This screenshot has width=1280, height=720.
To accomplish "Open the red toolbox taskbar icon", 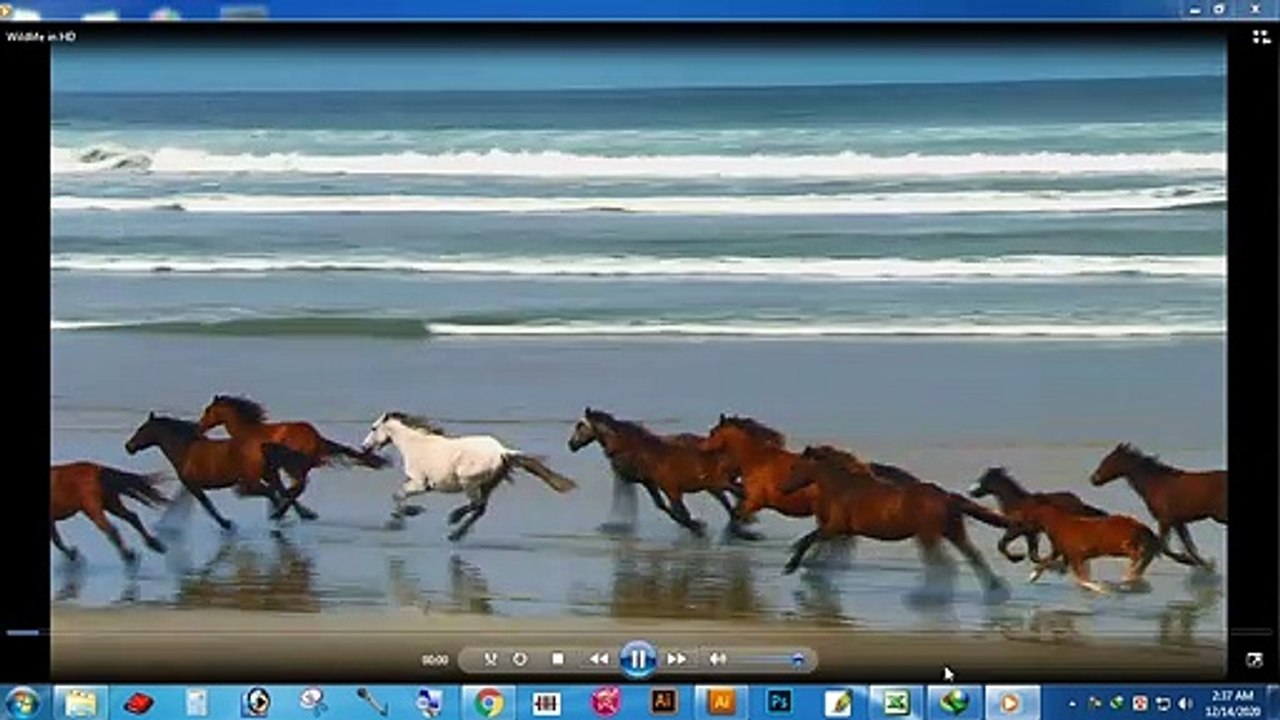I will [x=138, y=702].
